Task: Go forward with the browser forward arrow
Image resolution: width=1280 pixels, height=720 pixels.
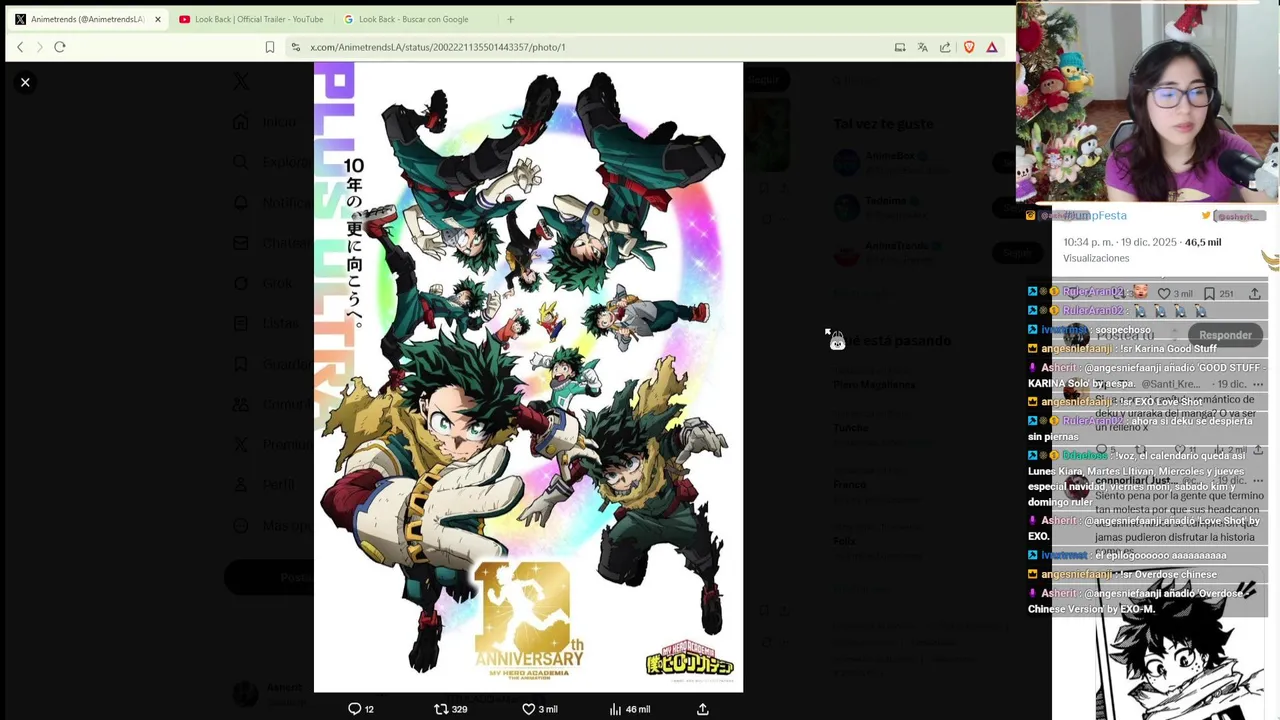Action: coord(40,47)
